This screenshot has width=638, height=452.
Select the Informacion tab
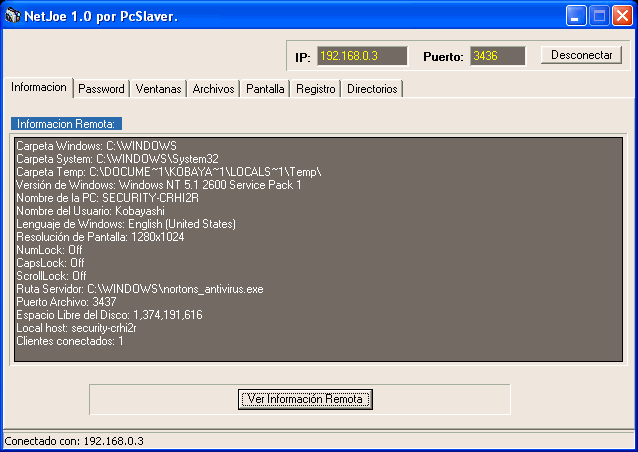(x=39, y=88)
